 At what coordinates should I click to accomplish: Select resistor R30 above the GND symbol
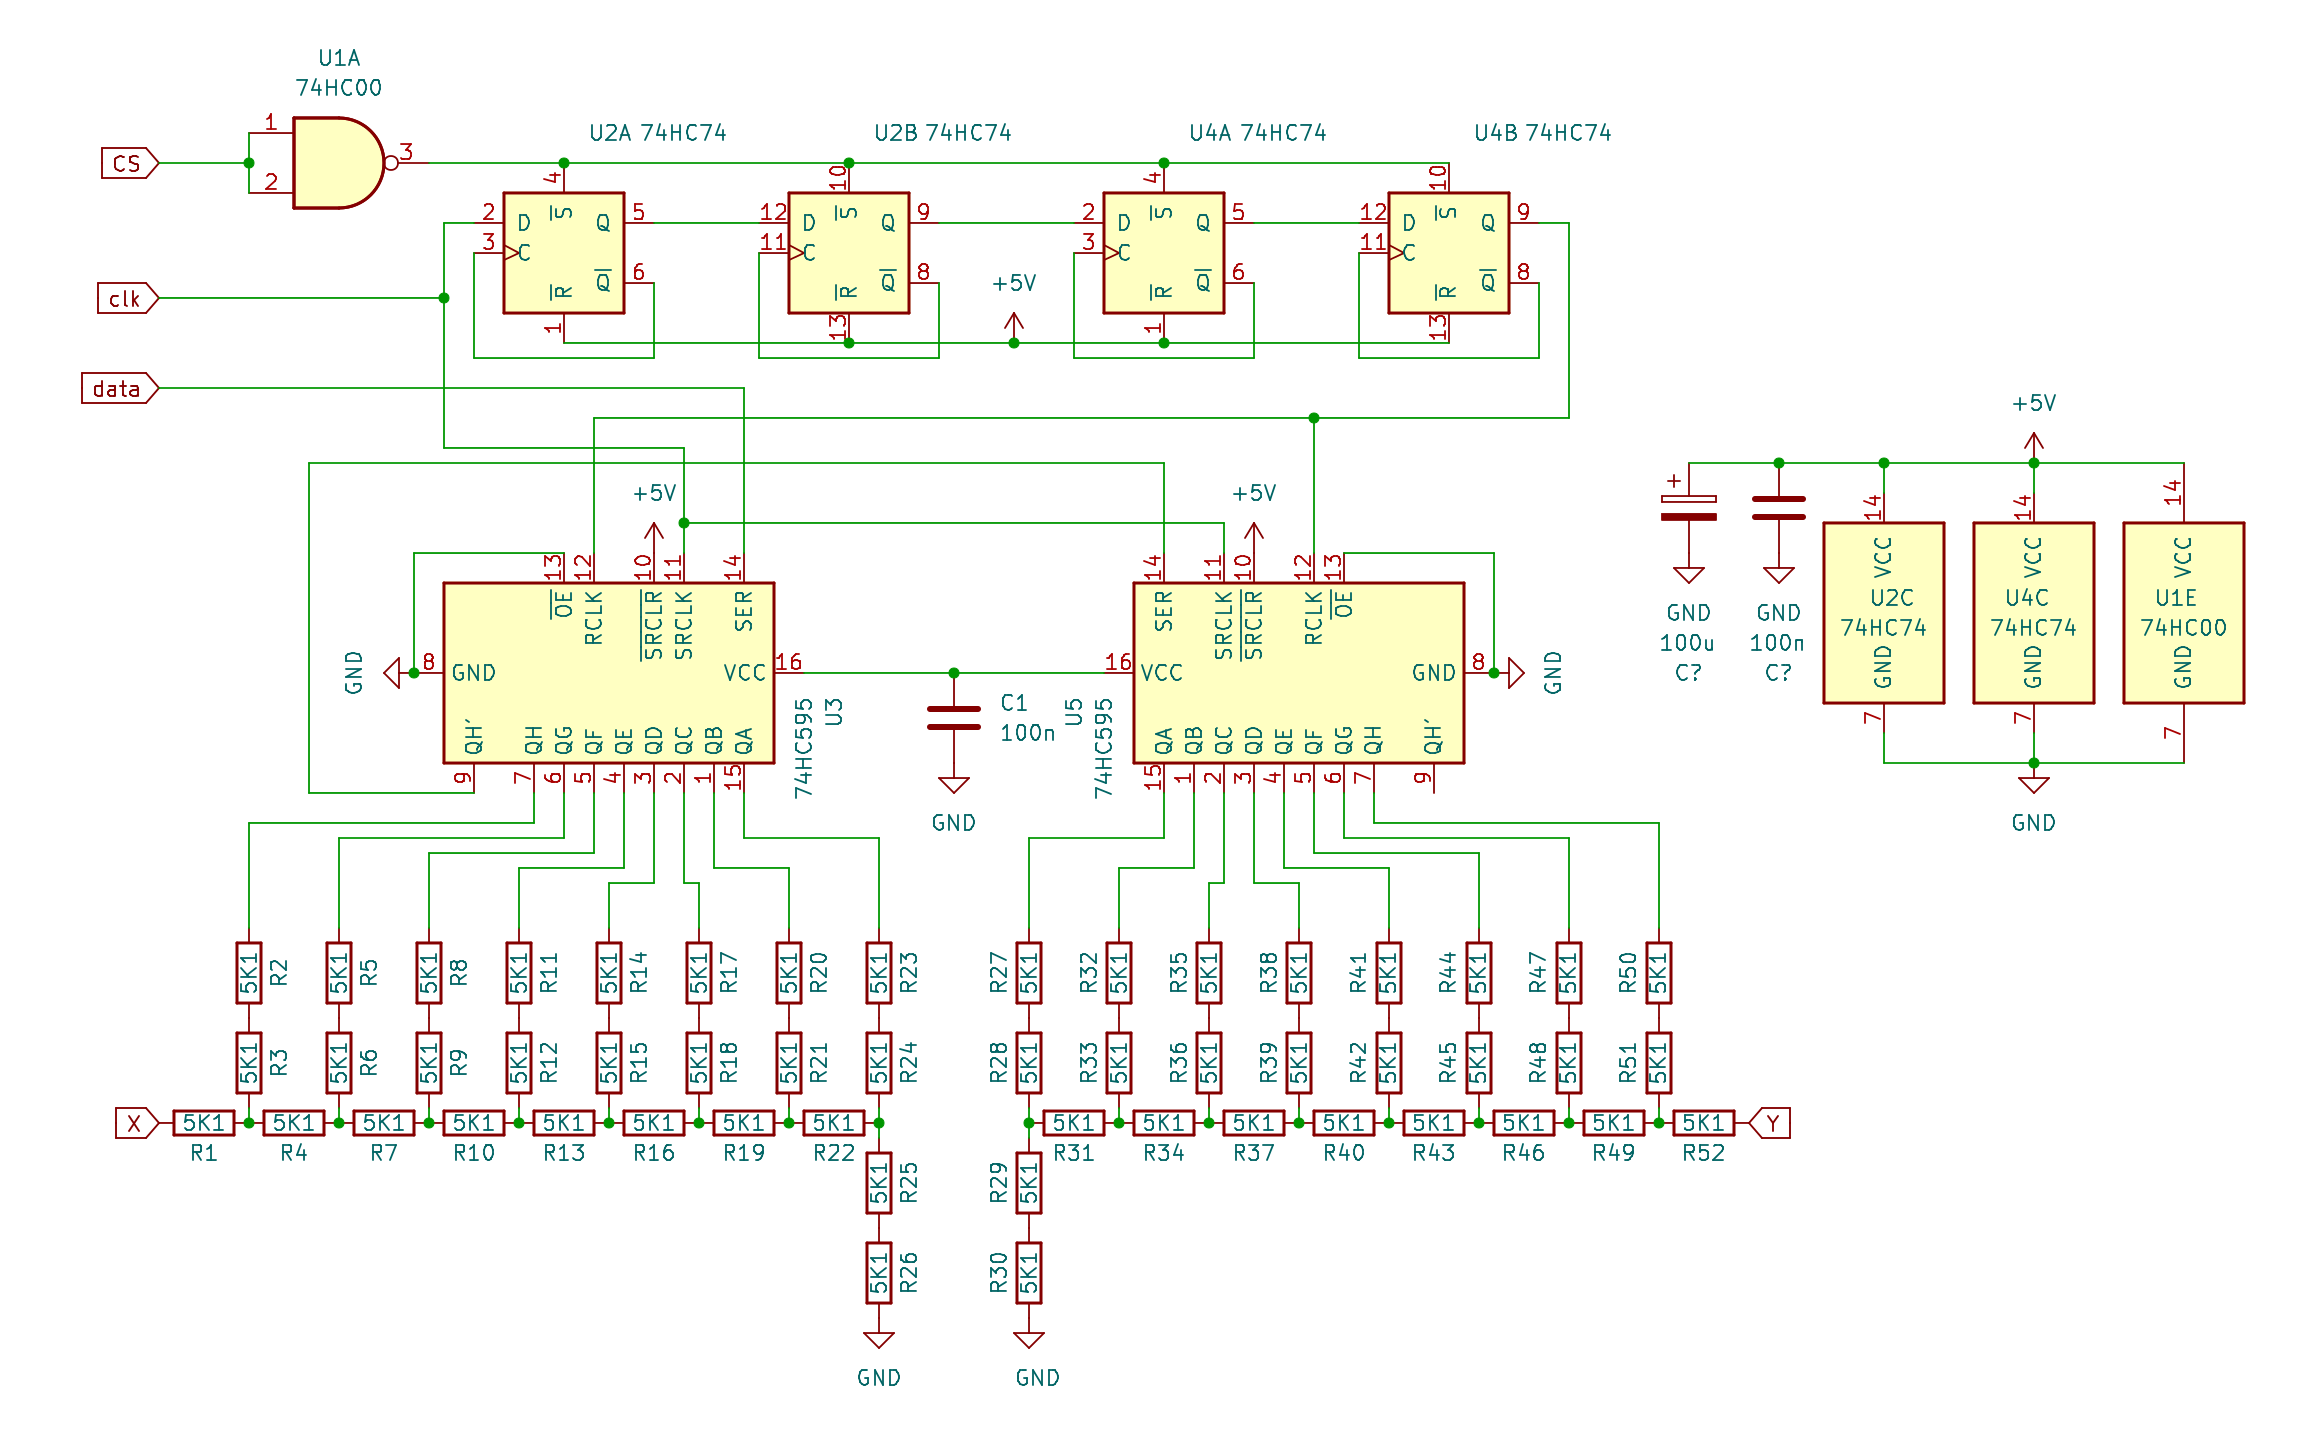coord(1028,1273)
